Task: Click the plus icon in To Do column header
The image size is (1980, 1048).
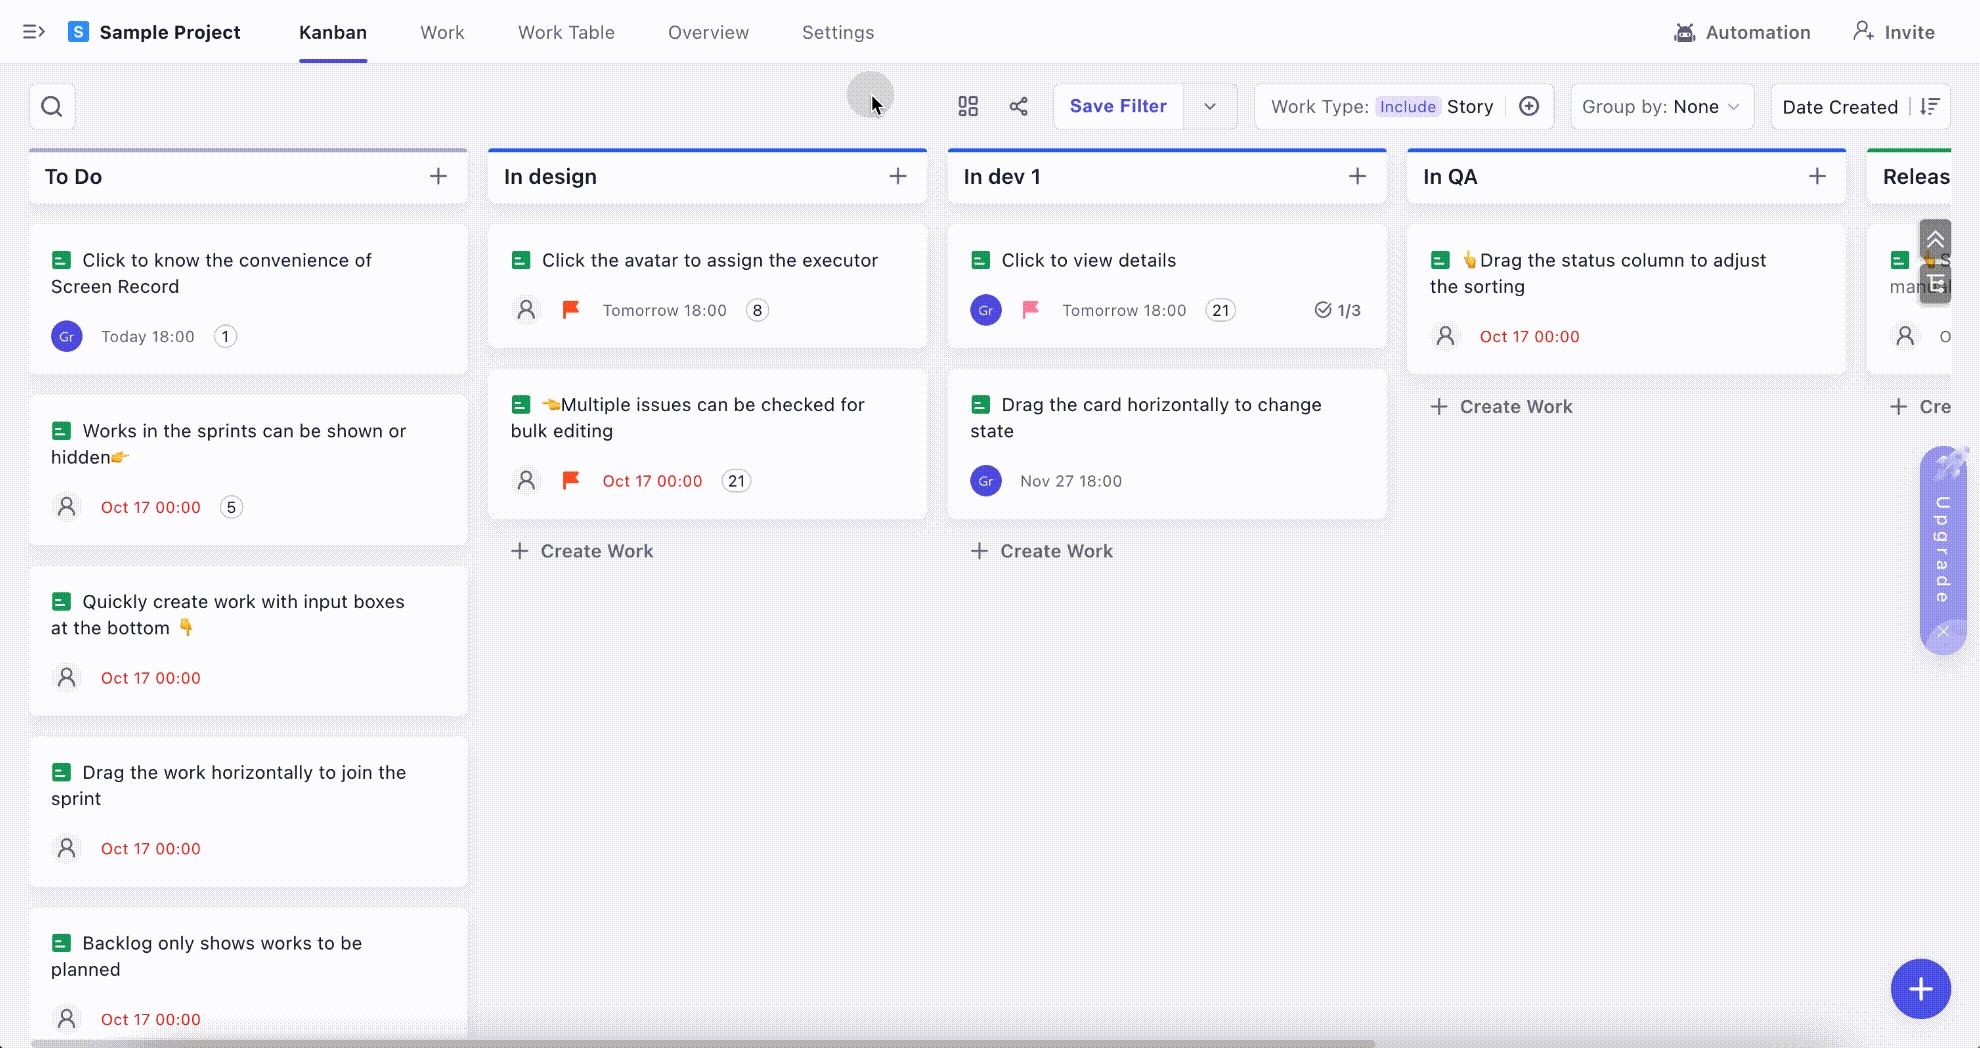Action: (x=438, y=177)
